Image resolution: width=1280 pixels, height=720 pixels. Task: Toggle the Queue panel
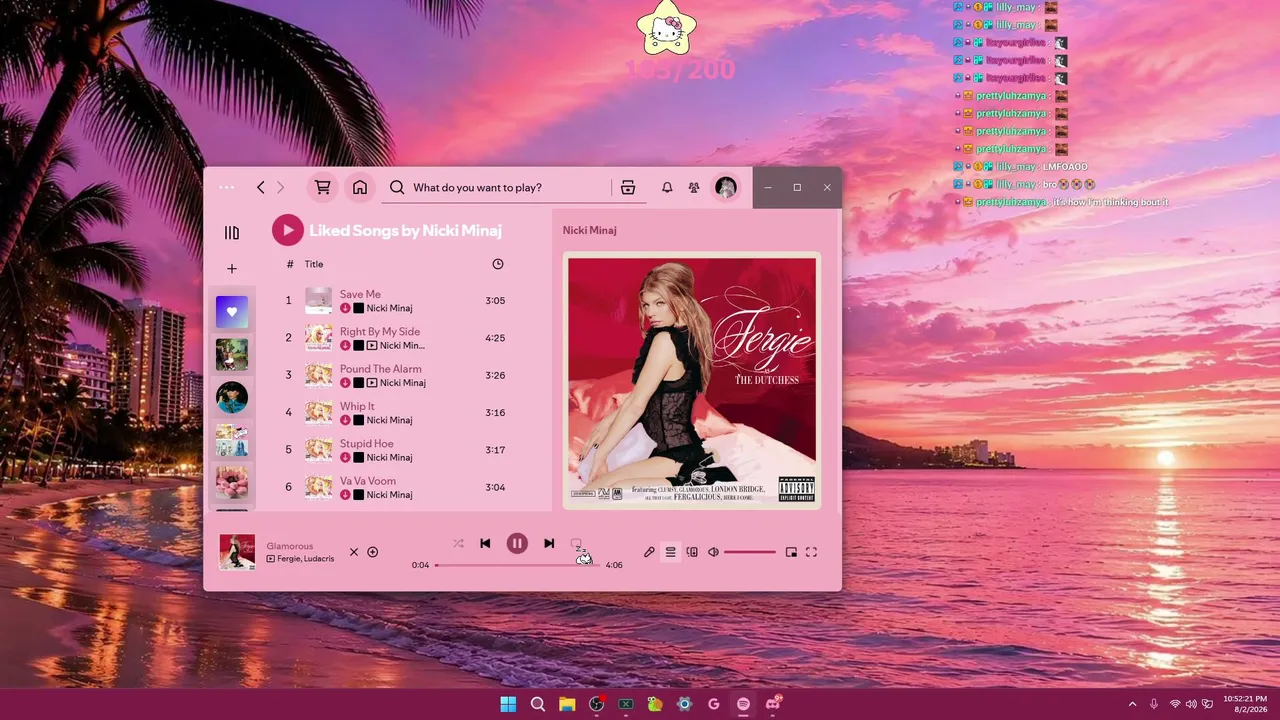(x=671, y=552)
